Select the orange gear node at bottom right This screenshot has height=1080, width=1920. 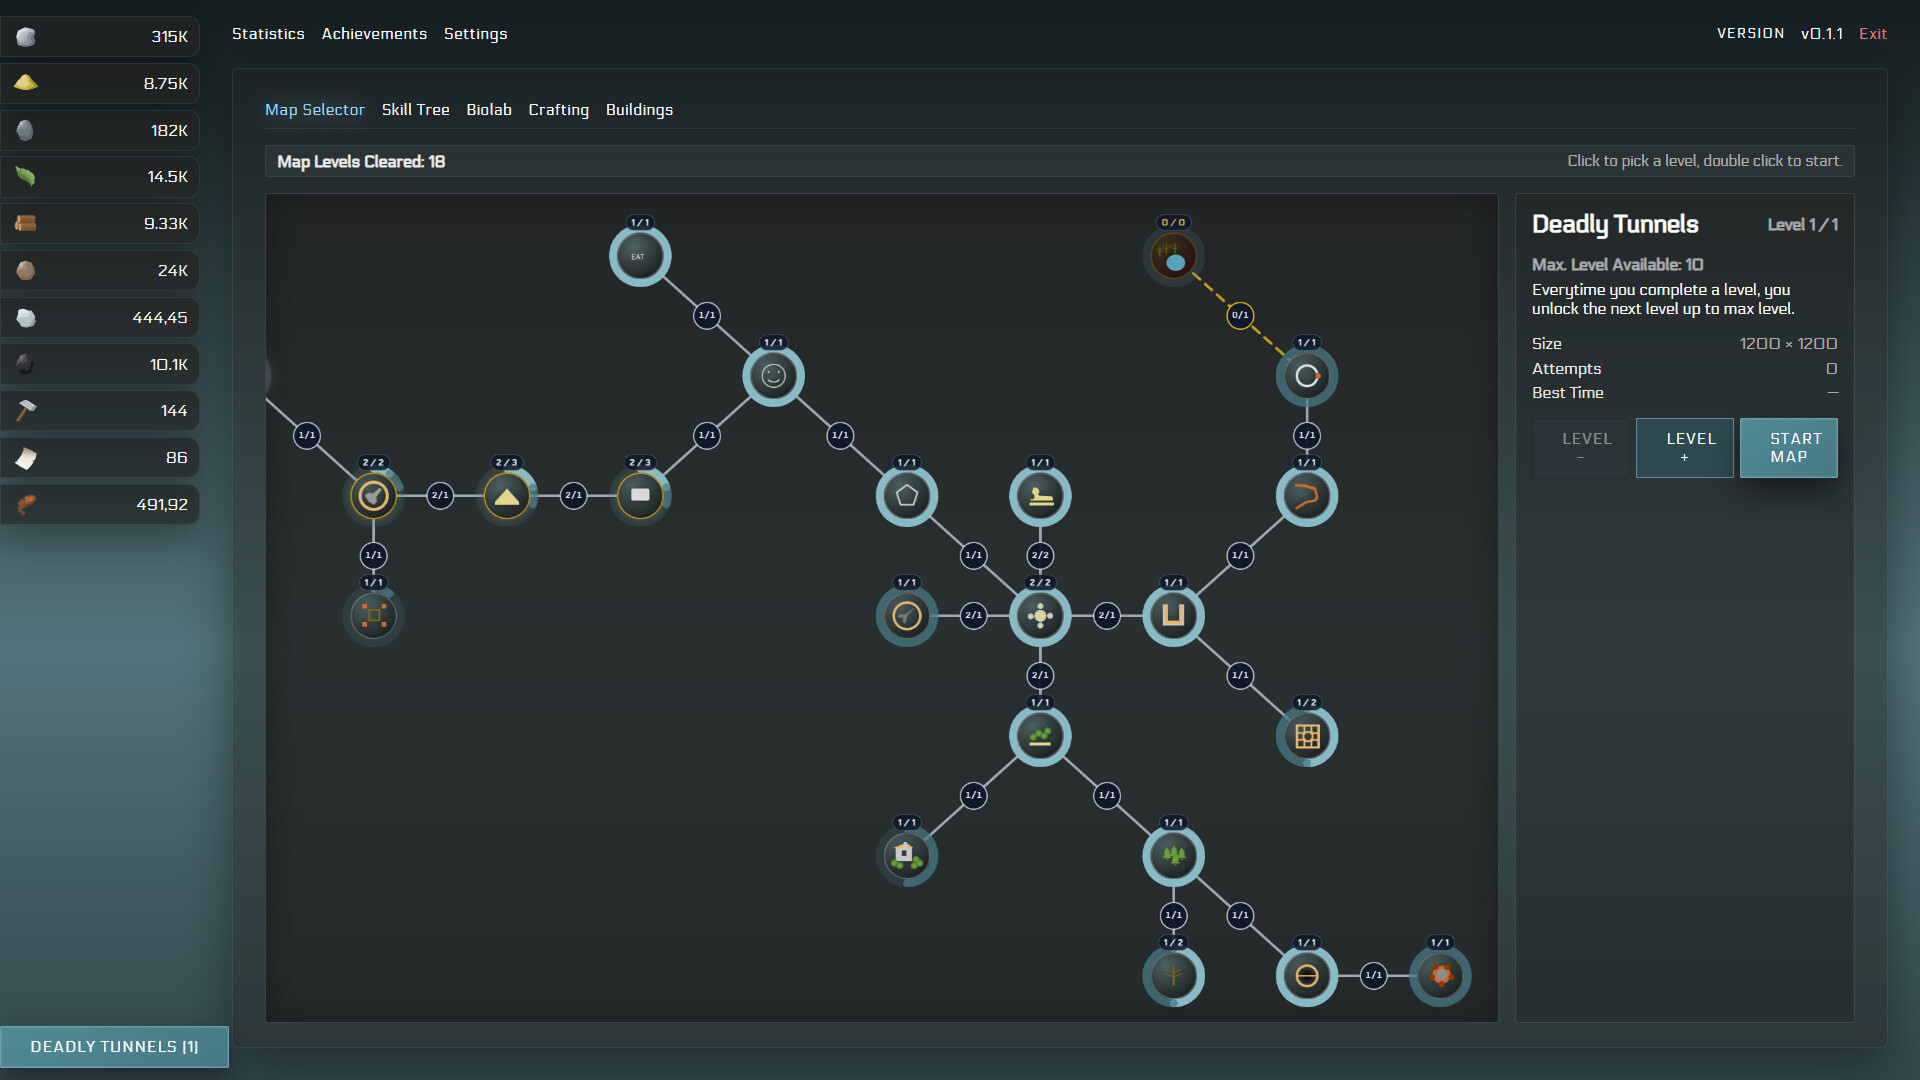[1440, 976]
